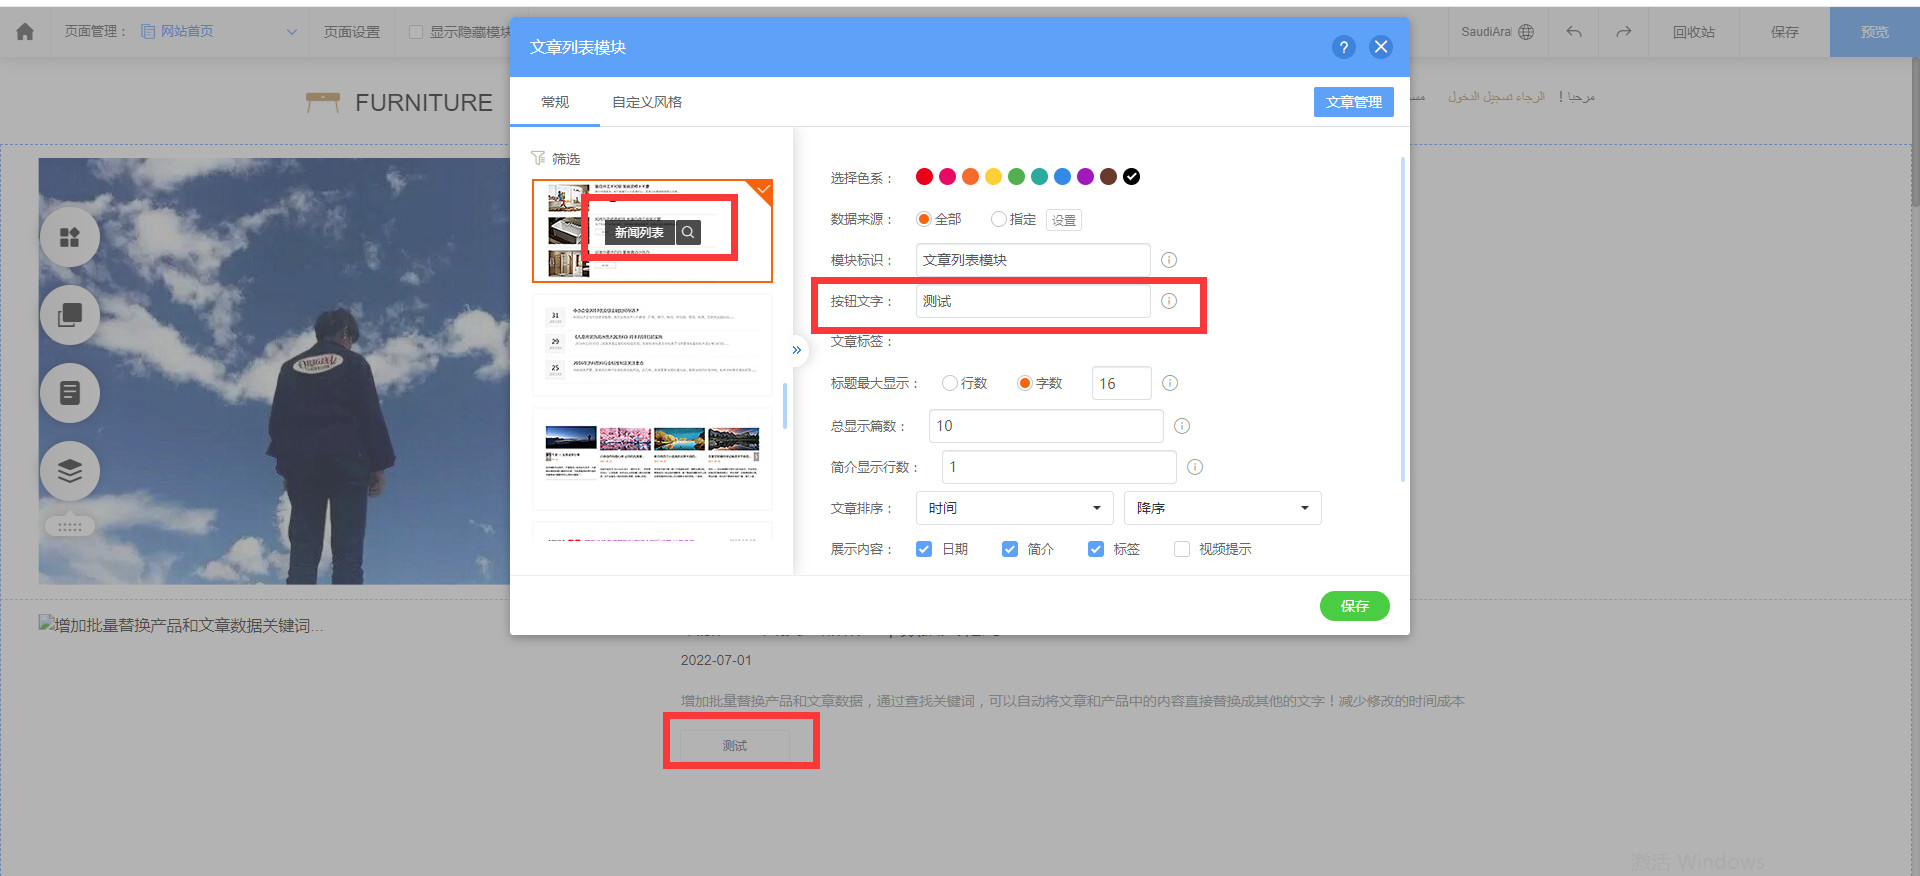
Task: Click the language globe icon
Action: point(1526,32)
